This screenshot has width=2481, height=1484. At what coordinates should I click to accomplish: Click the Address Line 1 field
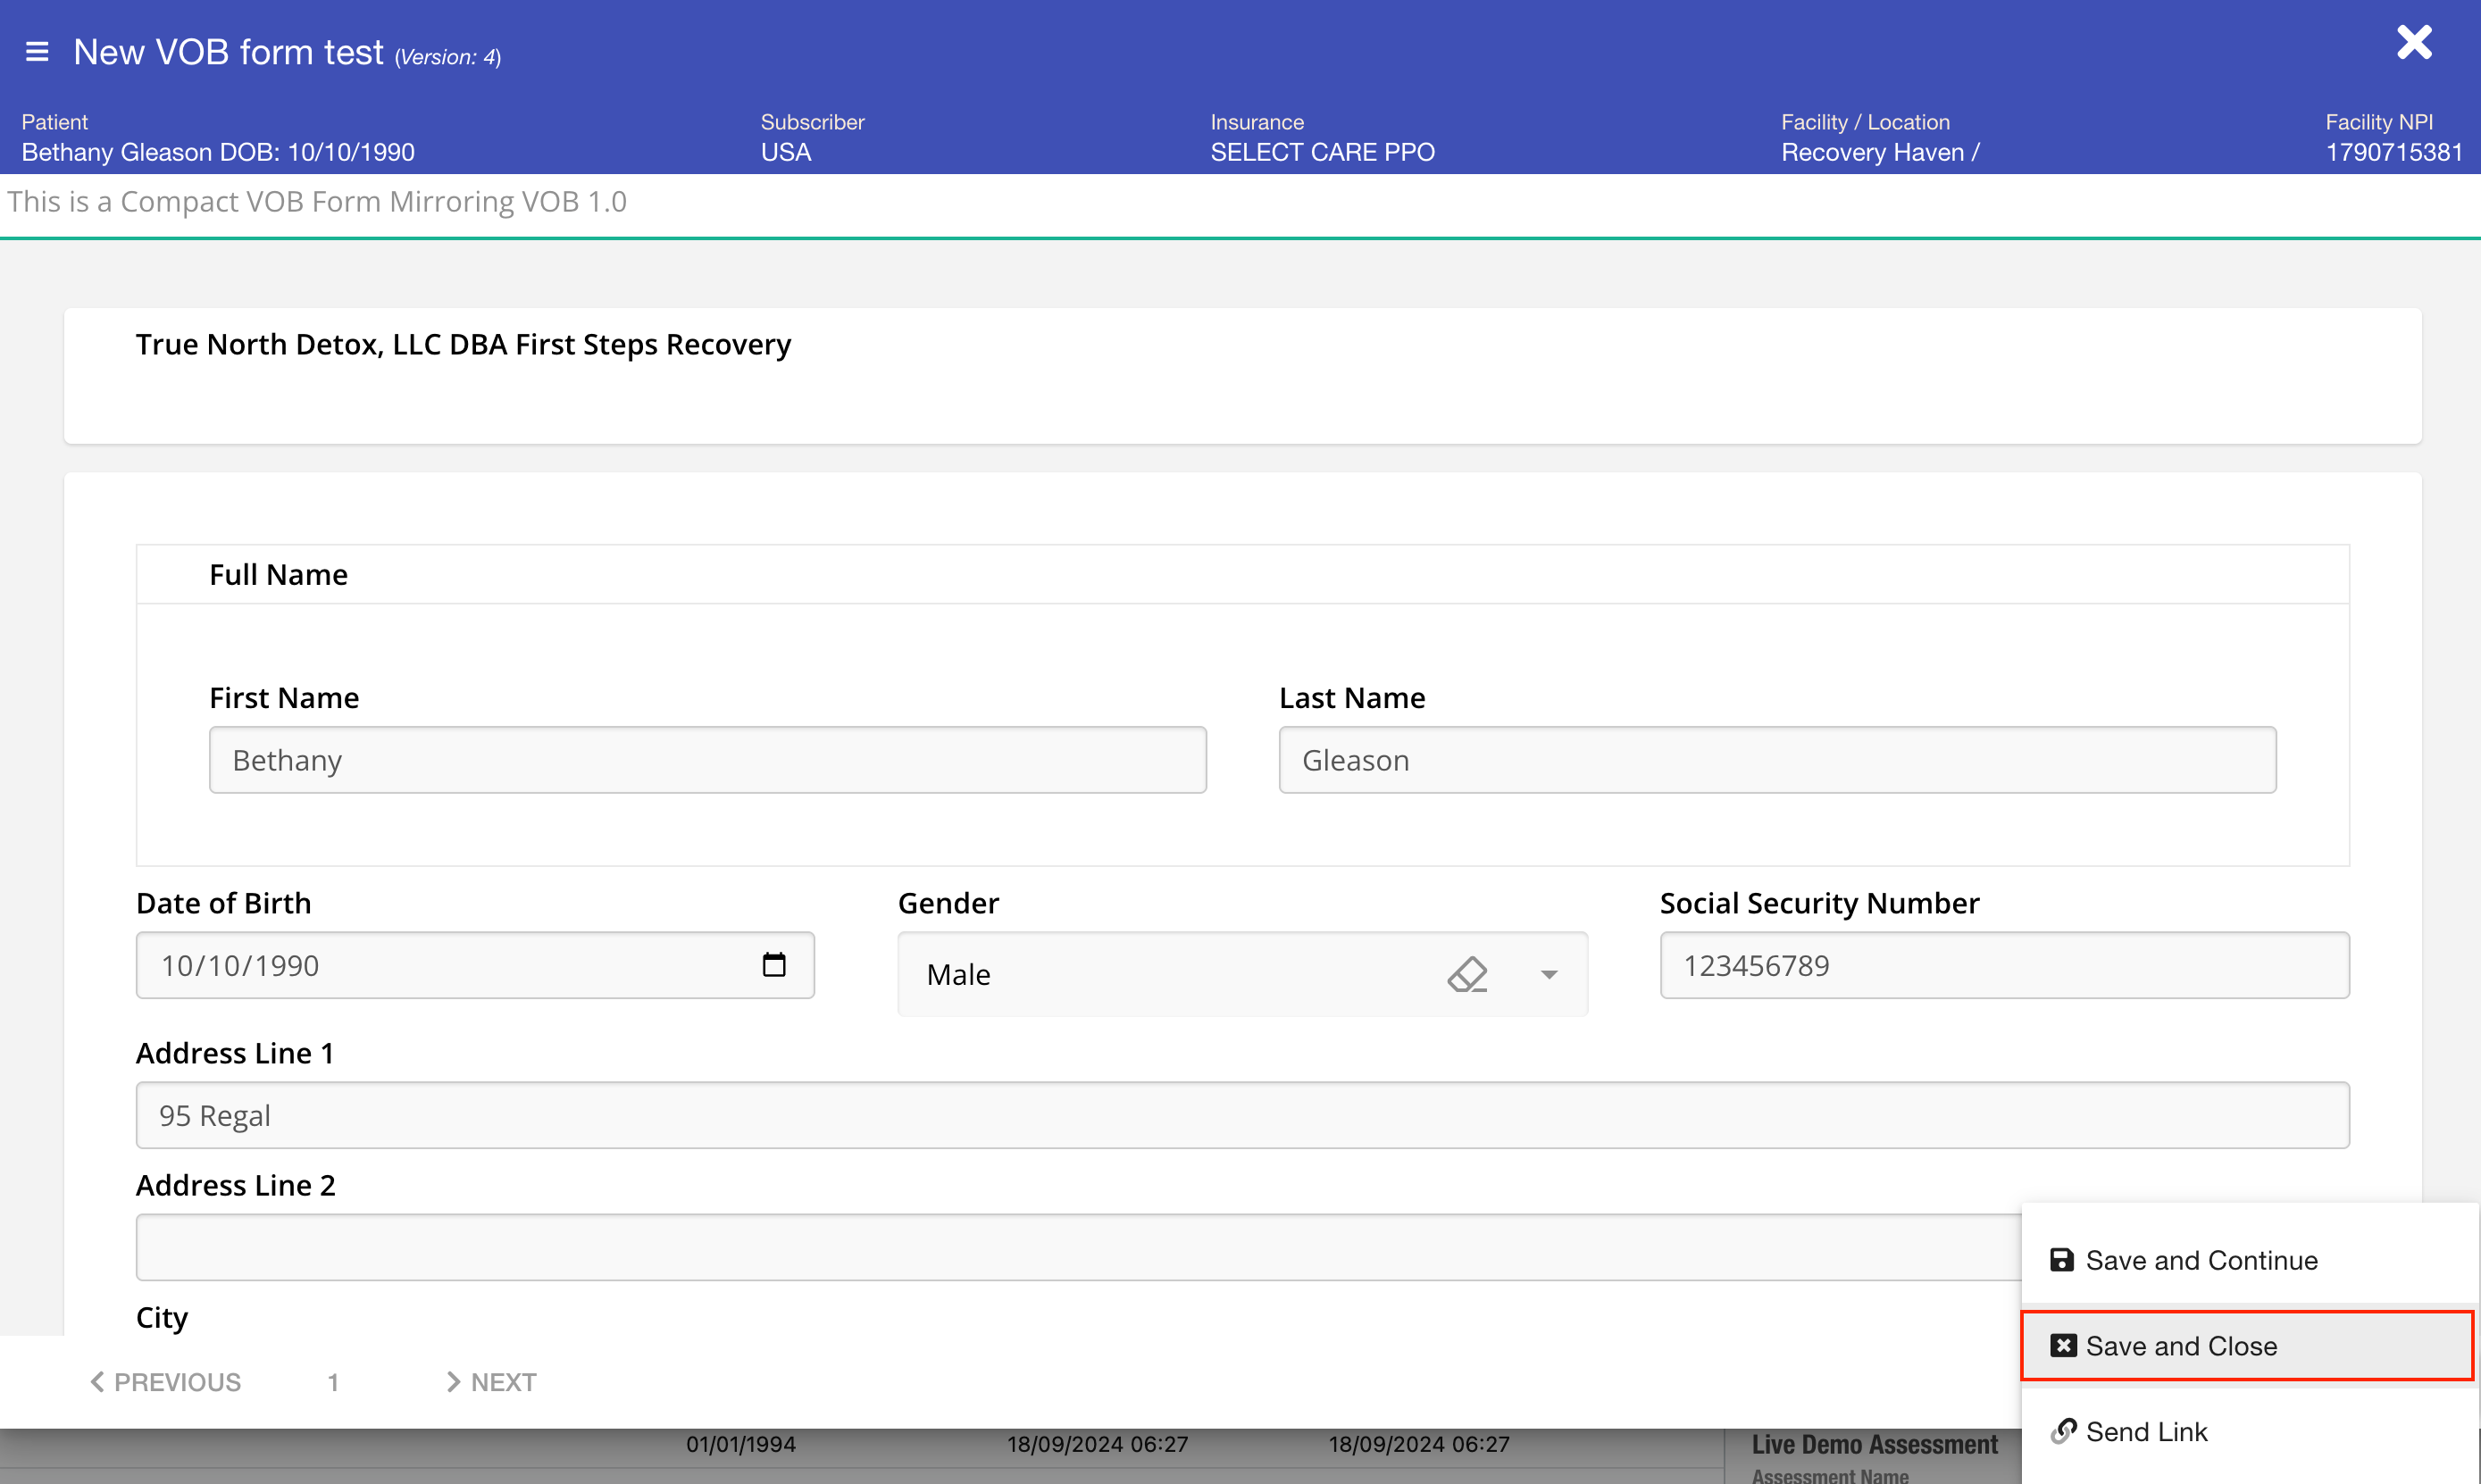click(x=1241, y=1115)
